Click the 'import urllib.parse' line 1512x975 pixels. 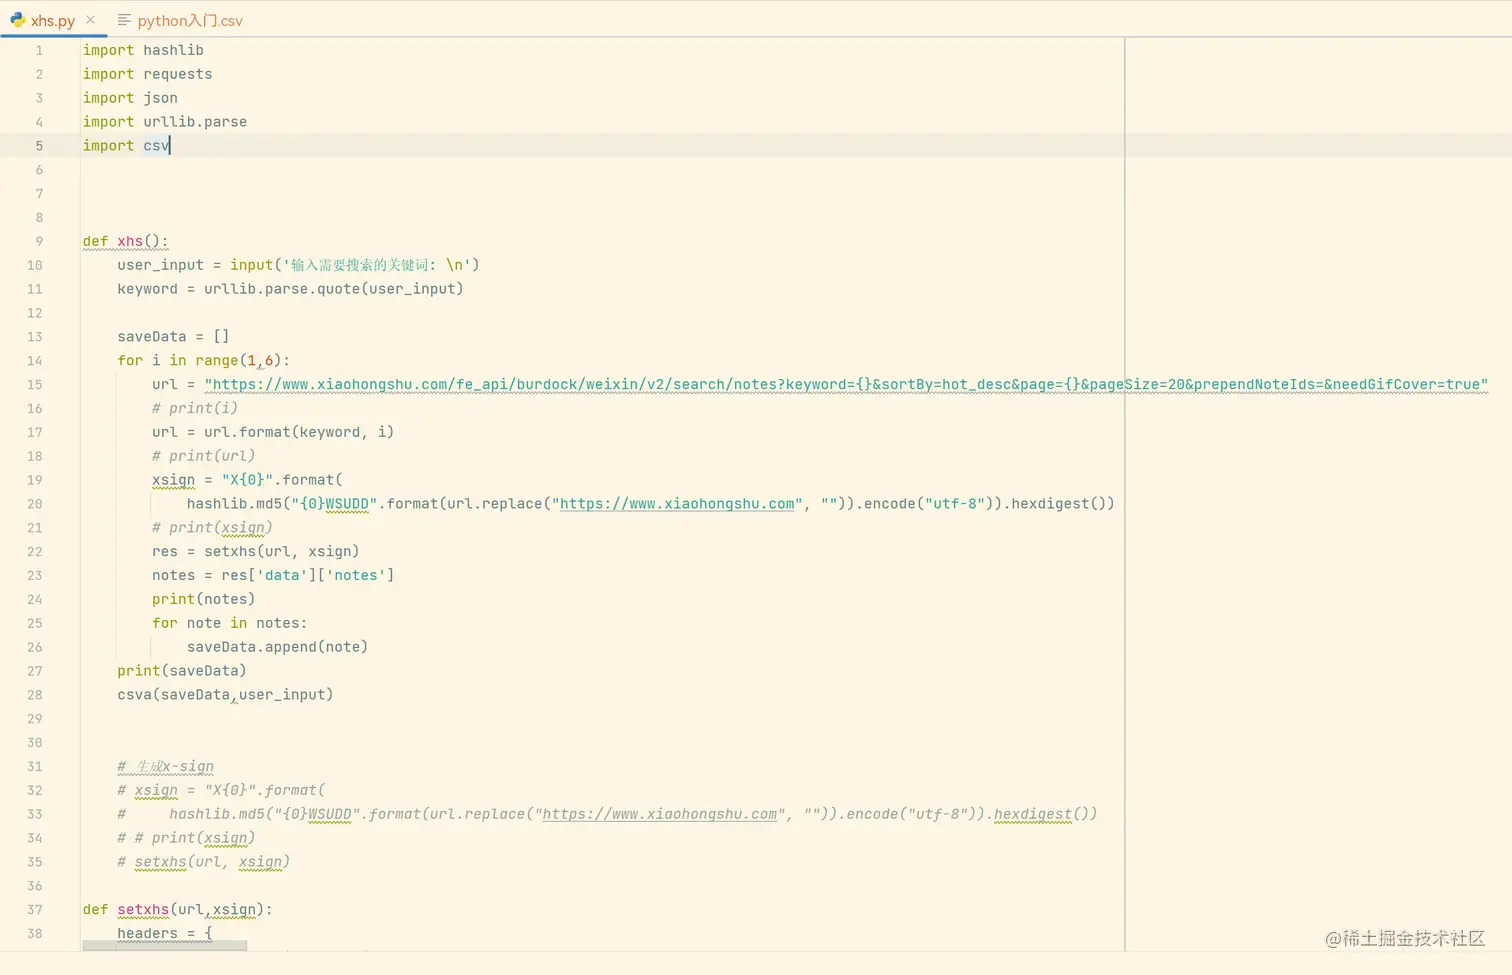(x=164, y=122)
